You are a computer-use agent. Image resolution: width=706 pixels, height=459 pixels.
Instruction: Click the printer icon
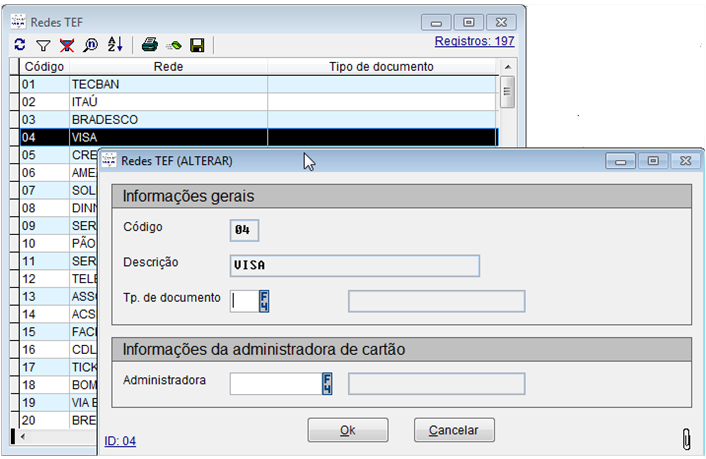(150, 45)
